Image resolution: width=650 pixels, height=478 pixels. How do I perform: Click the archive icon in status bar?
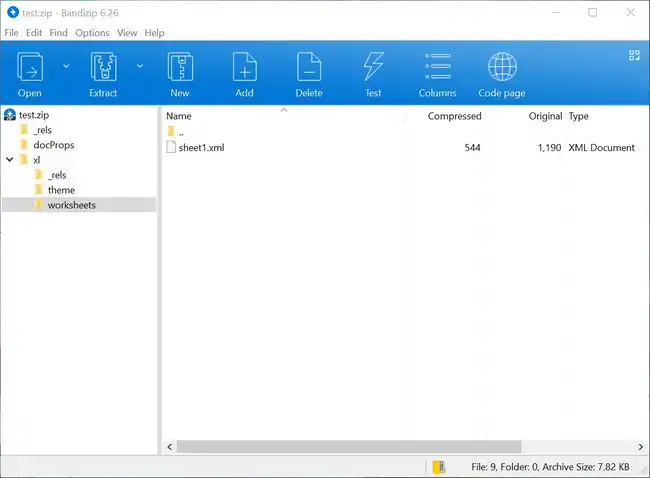coord(439,467)
